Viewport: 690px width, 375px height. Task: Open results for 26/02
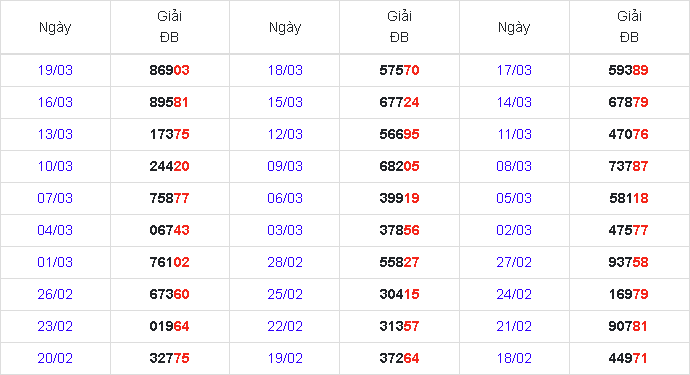pyautogui.click(x=55, y=294)
